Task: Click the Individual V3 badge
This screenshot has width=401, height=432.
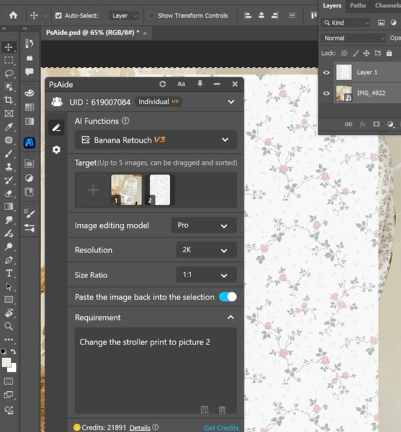Action: pos(158,102)
